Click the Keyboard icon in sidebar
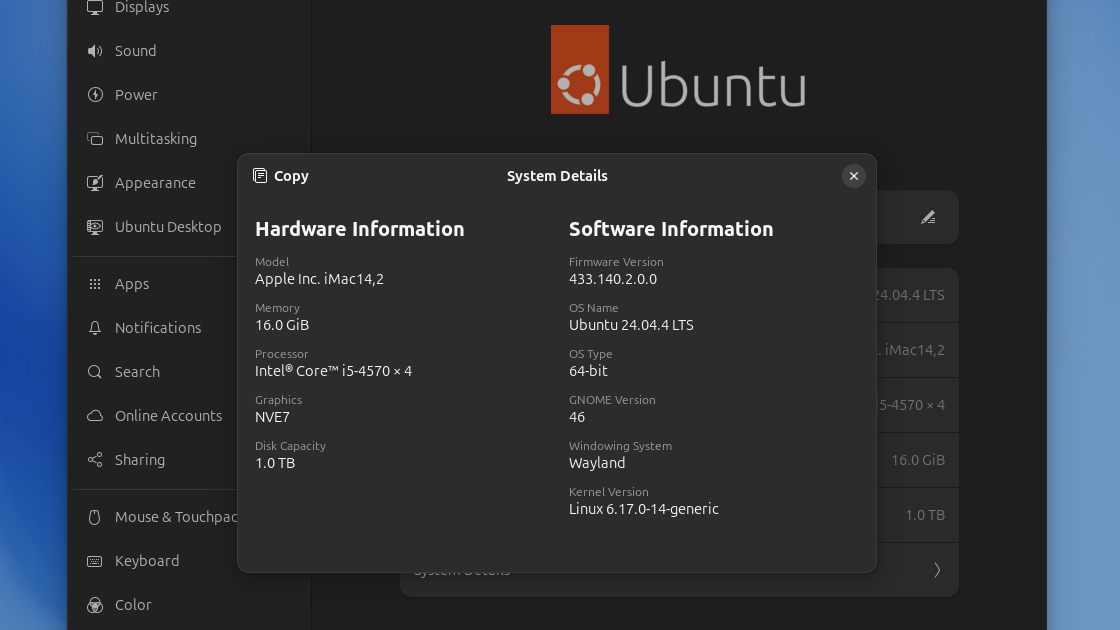 pyautogui.click(x=95, y=561)
